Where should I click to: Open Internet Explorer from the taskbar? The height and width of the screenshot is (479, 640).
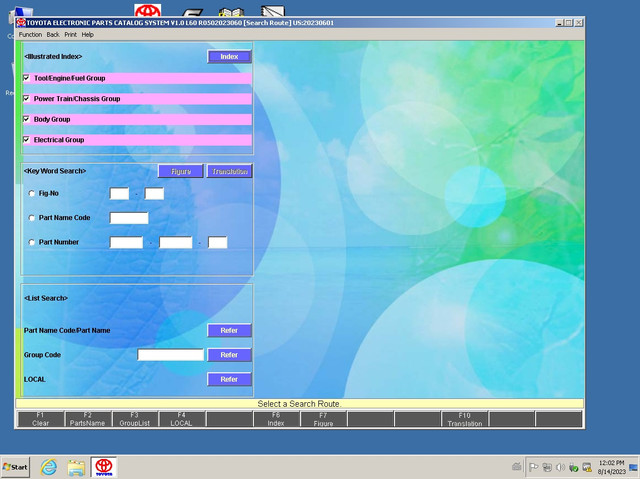point(49,467)
